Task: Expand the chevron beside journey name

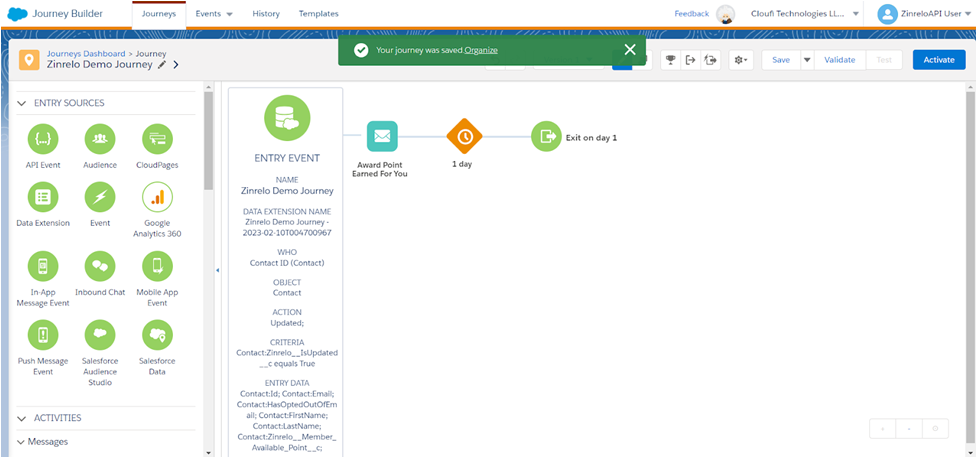Action: coord(176,65)
